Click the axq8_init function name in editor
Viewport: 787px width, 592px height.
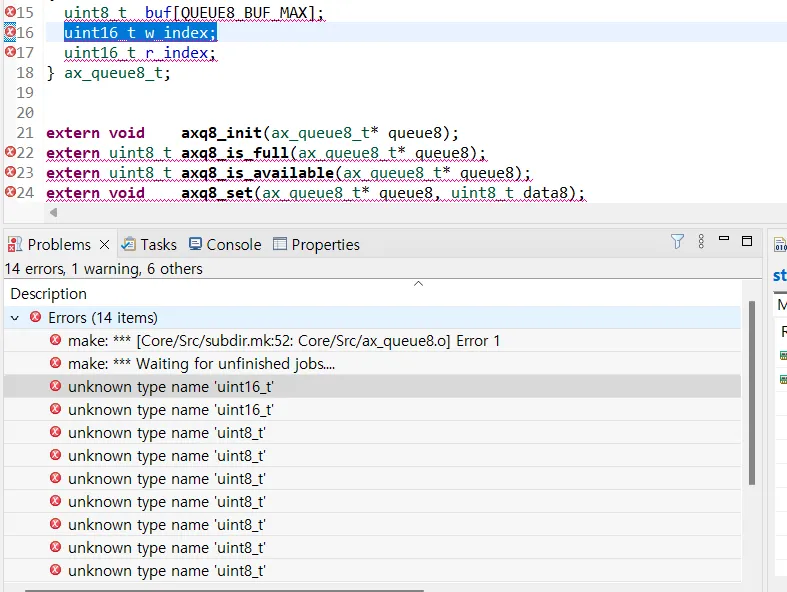[220, 133]
